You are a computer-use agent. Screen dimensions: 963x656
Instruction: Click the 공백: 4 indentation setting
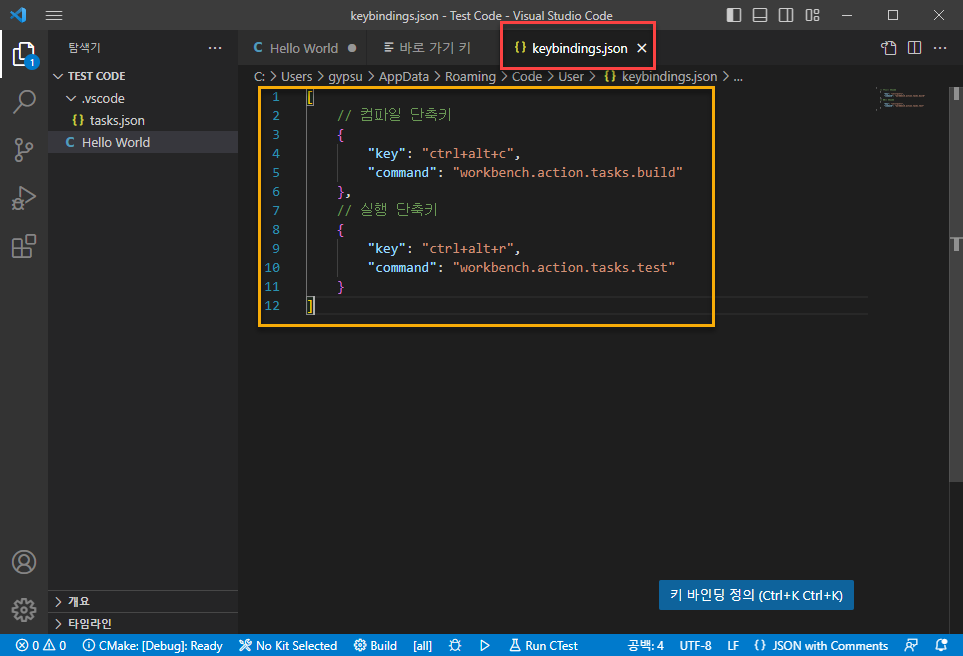pos(645,646)
